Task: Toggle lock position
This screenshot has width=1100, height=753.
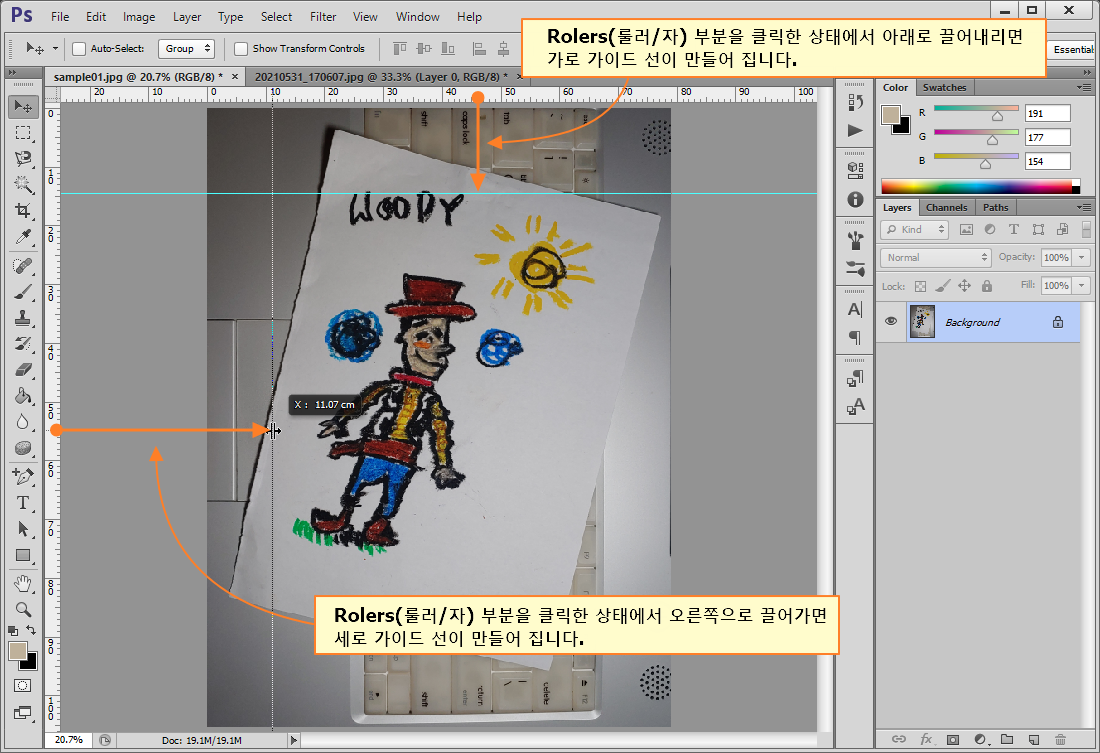Action: [x=965, y=286]
